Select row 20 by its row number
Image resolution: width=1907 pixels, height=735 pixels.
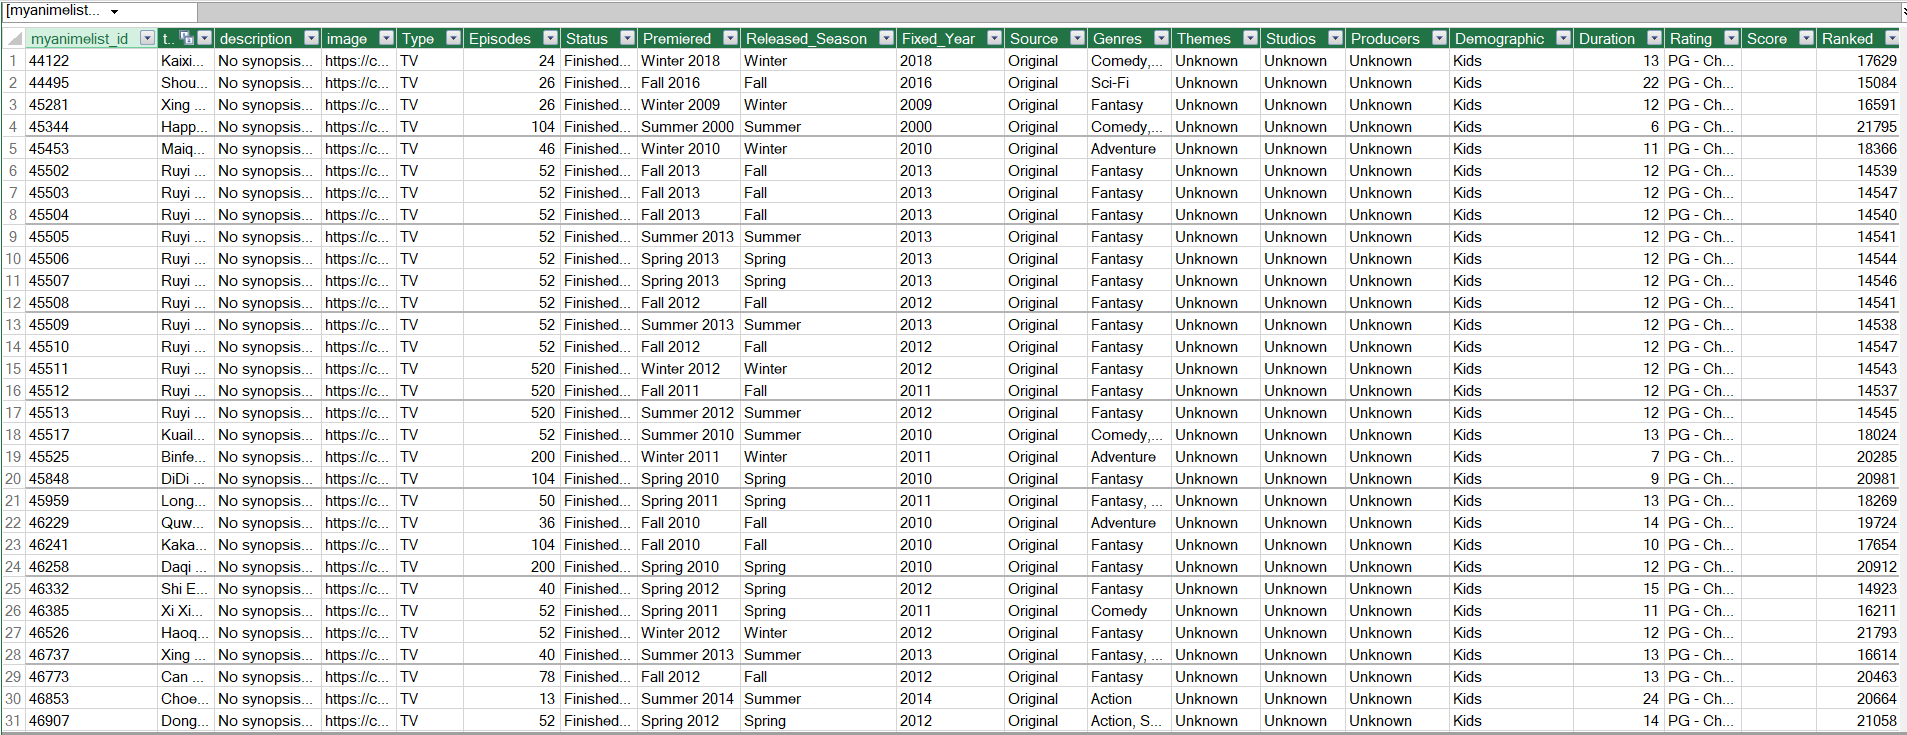(x=13, y=479)
